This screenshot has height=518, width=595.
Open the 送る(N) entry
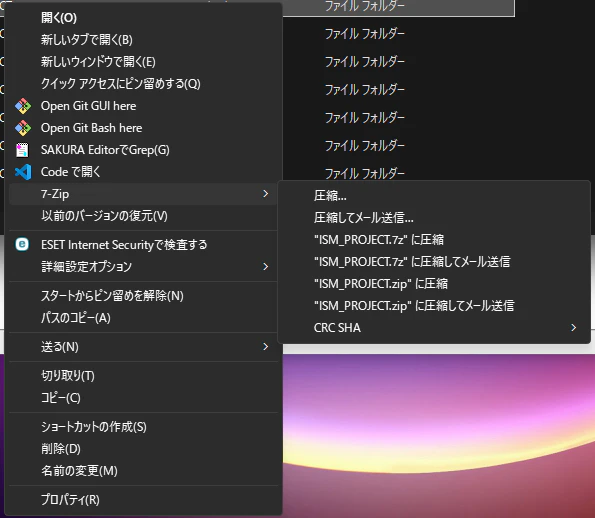click(143, 346)
